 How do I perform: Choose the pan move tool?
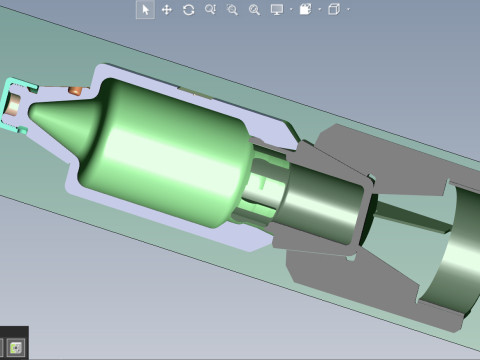(x=167, y=10)
